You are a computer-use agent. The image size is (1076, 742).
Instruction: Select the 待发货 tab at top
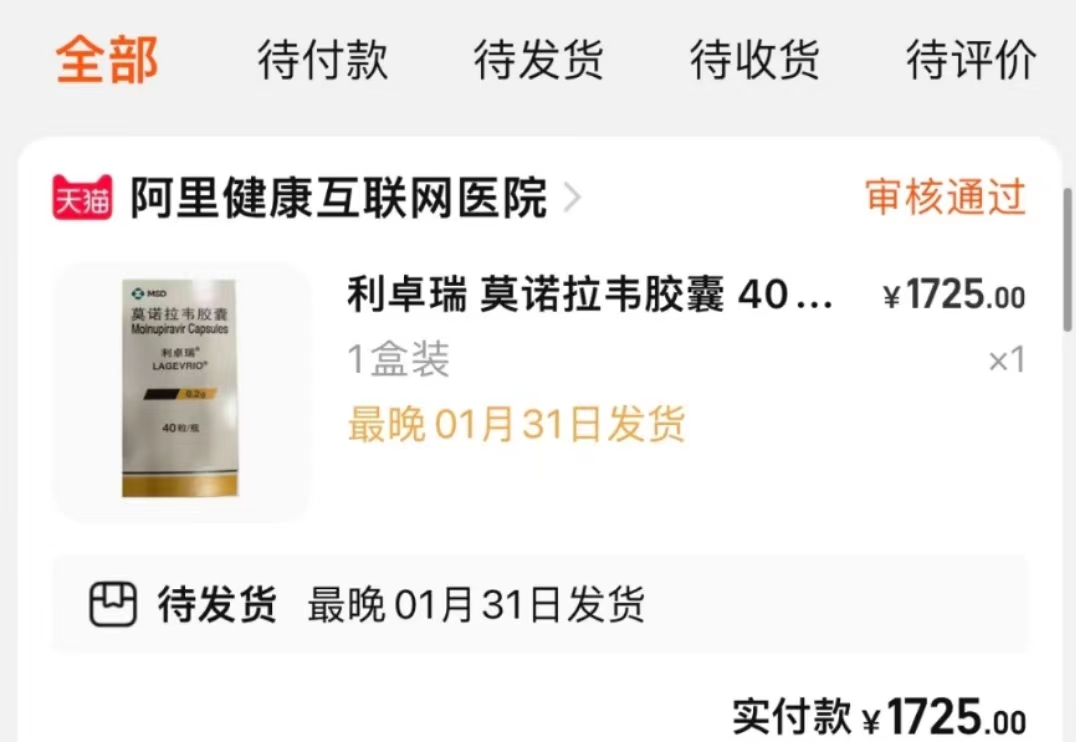click(x=539, y=60)
